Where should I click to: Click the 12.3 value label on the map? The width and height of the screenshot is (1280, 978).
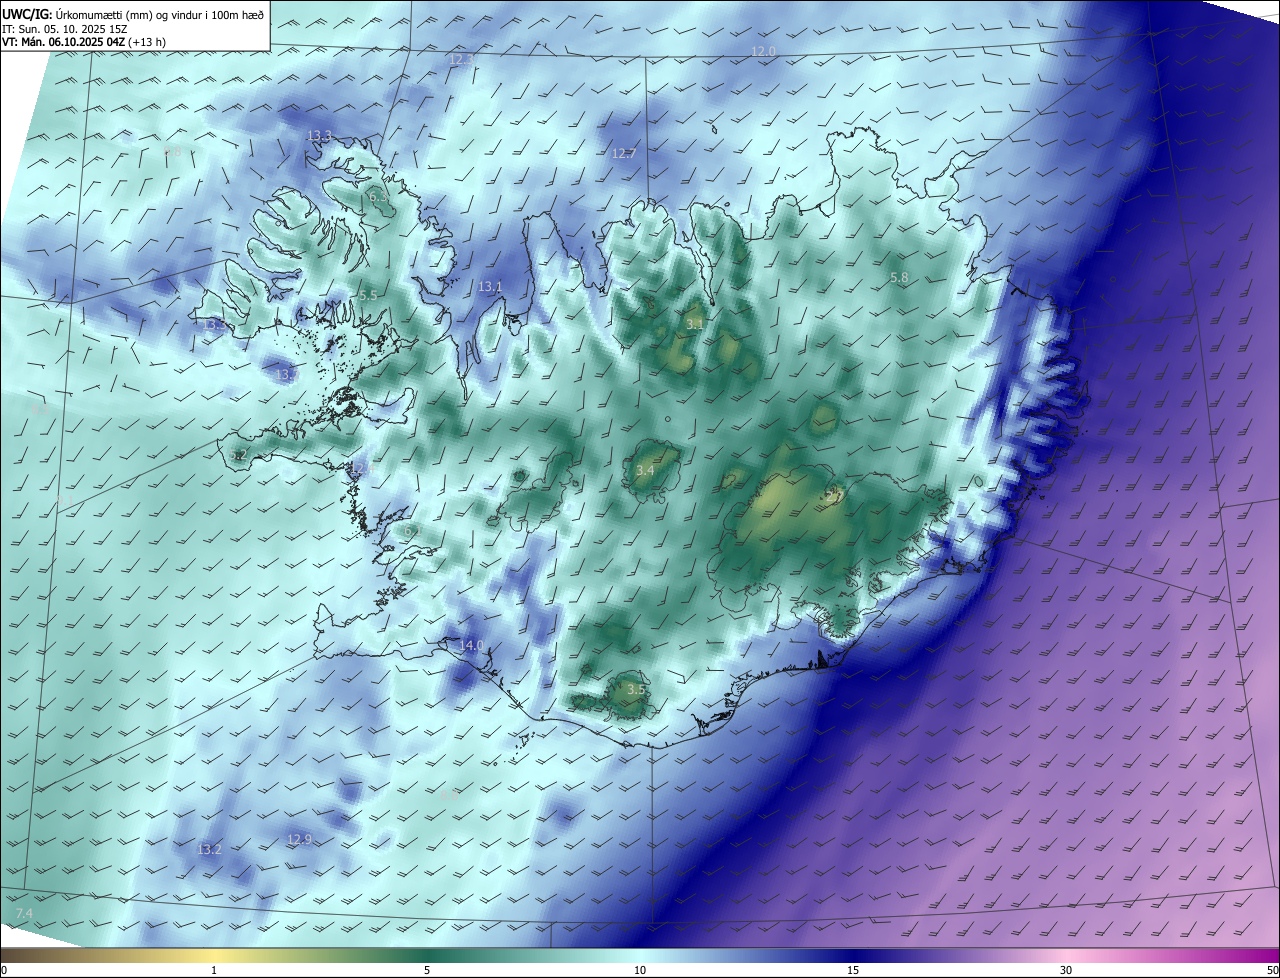(x=461, y=60)
